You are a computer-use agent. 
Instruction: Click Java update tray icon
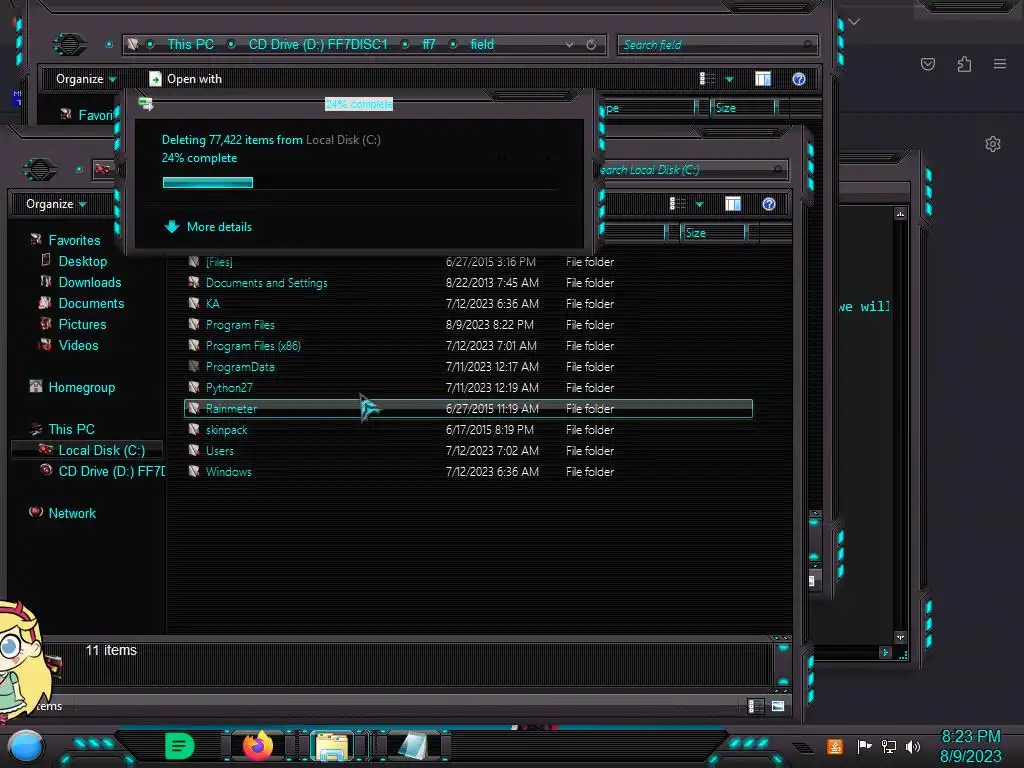click(835, 746)
